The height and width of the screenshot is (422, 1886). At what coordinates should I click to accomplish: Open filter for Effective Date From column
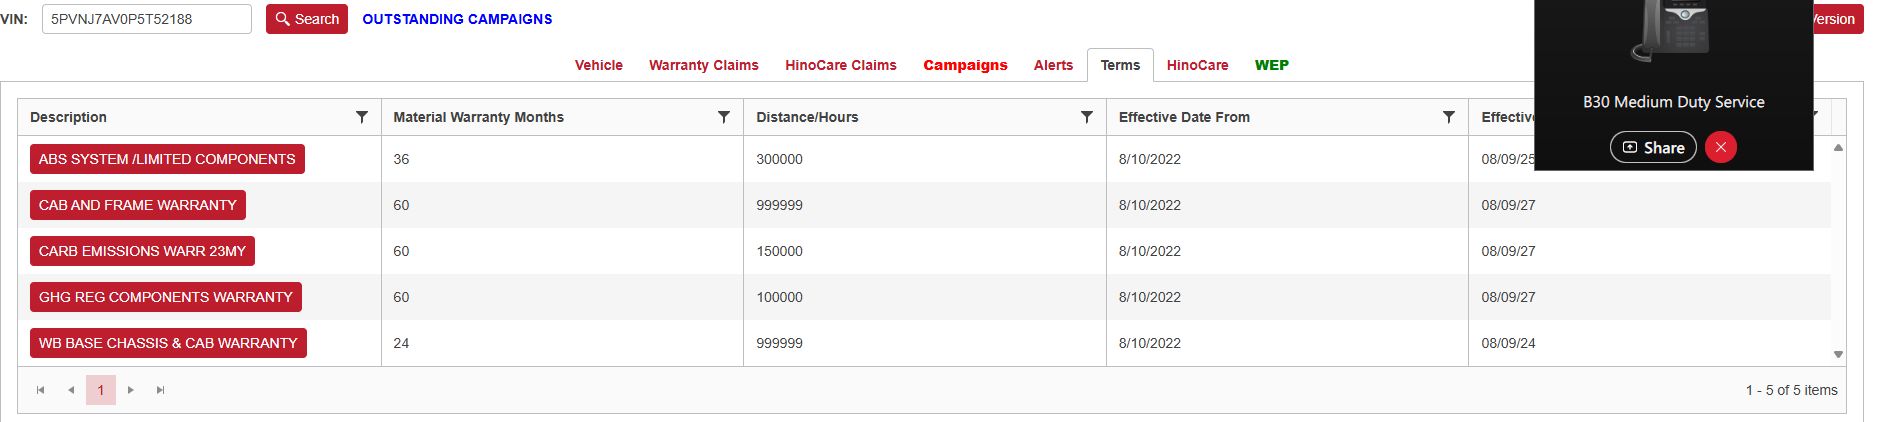pyautogui.click(x=1449, y=117)
